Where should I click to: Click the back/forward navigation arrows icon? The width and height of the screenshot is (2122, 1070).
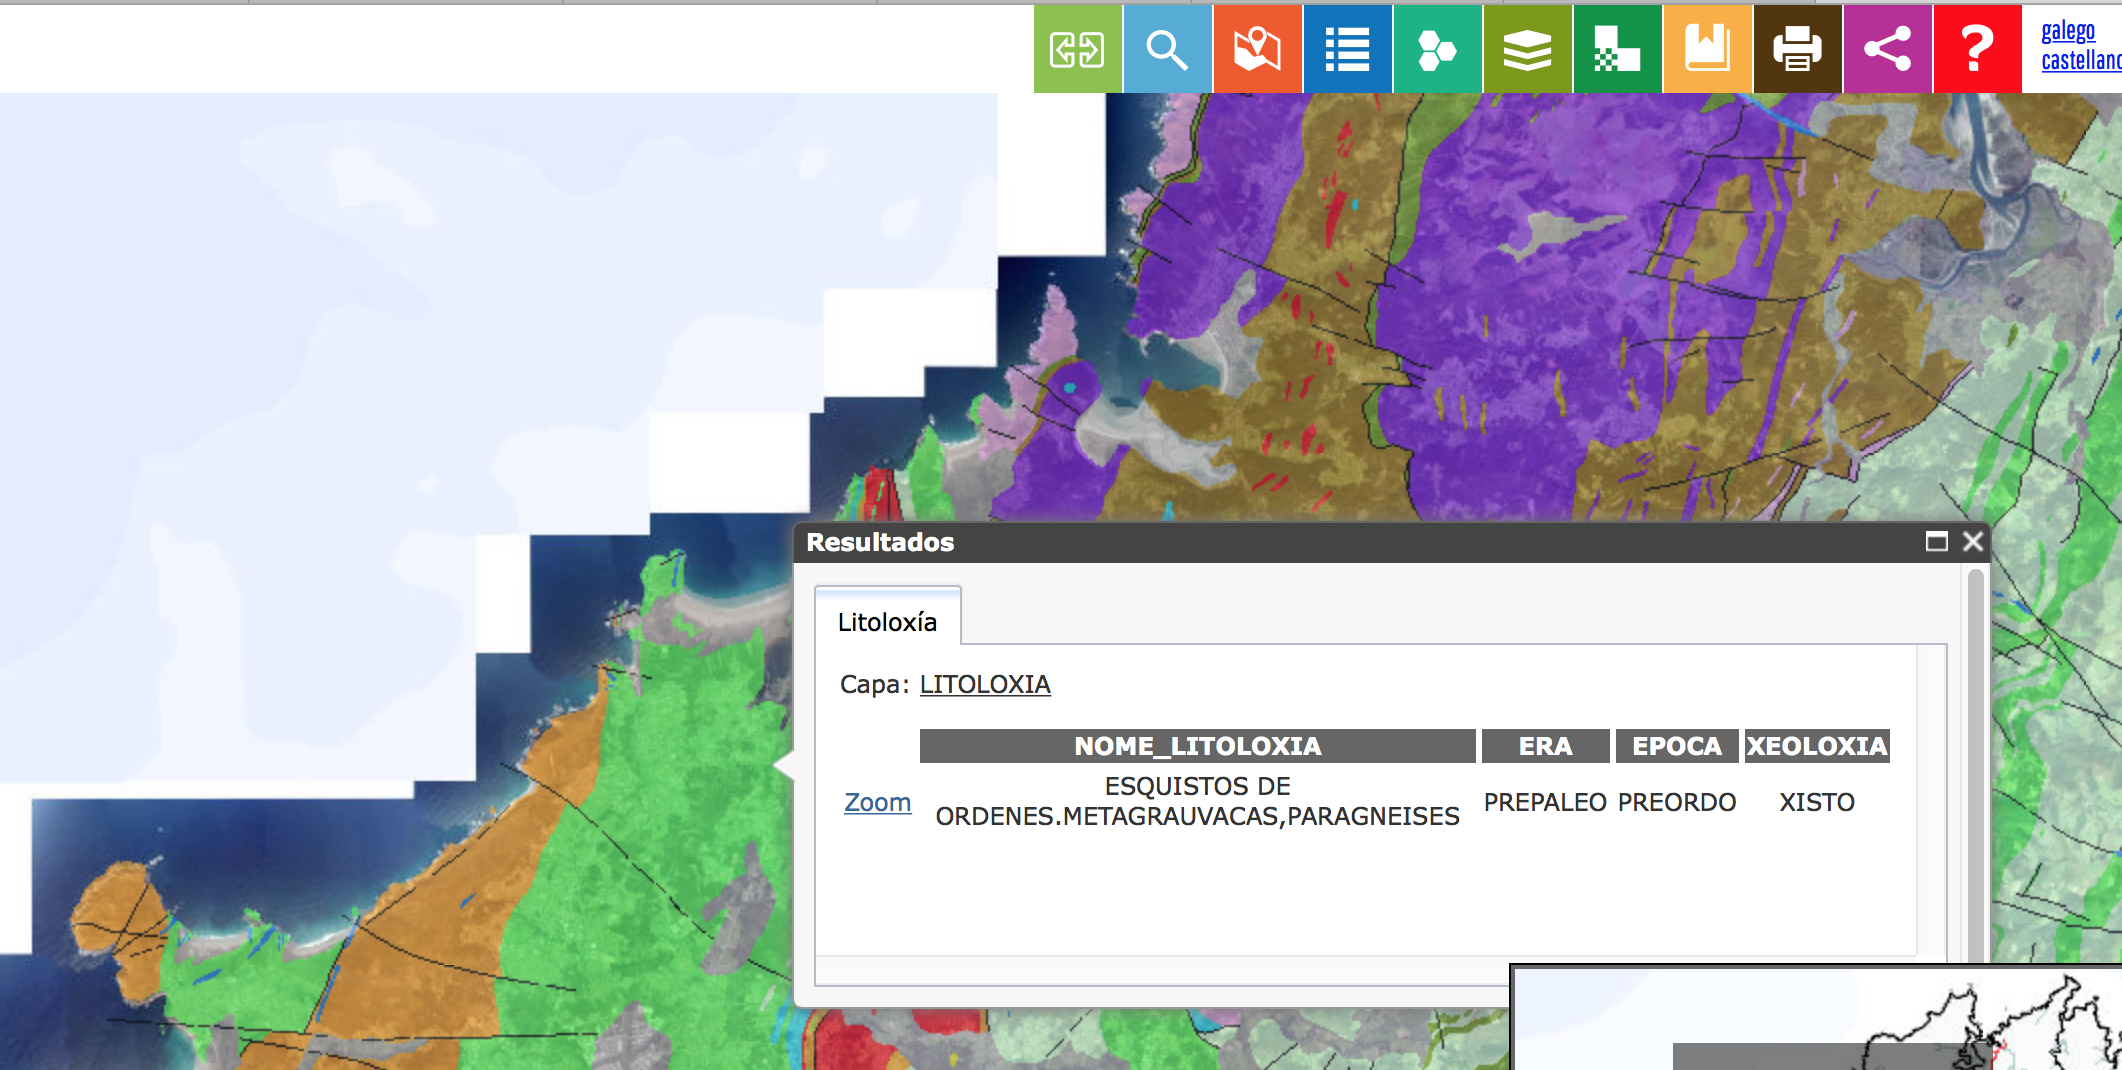click(1077, 49)
